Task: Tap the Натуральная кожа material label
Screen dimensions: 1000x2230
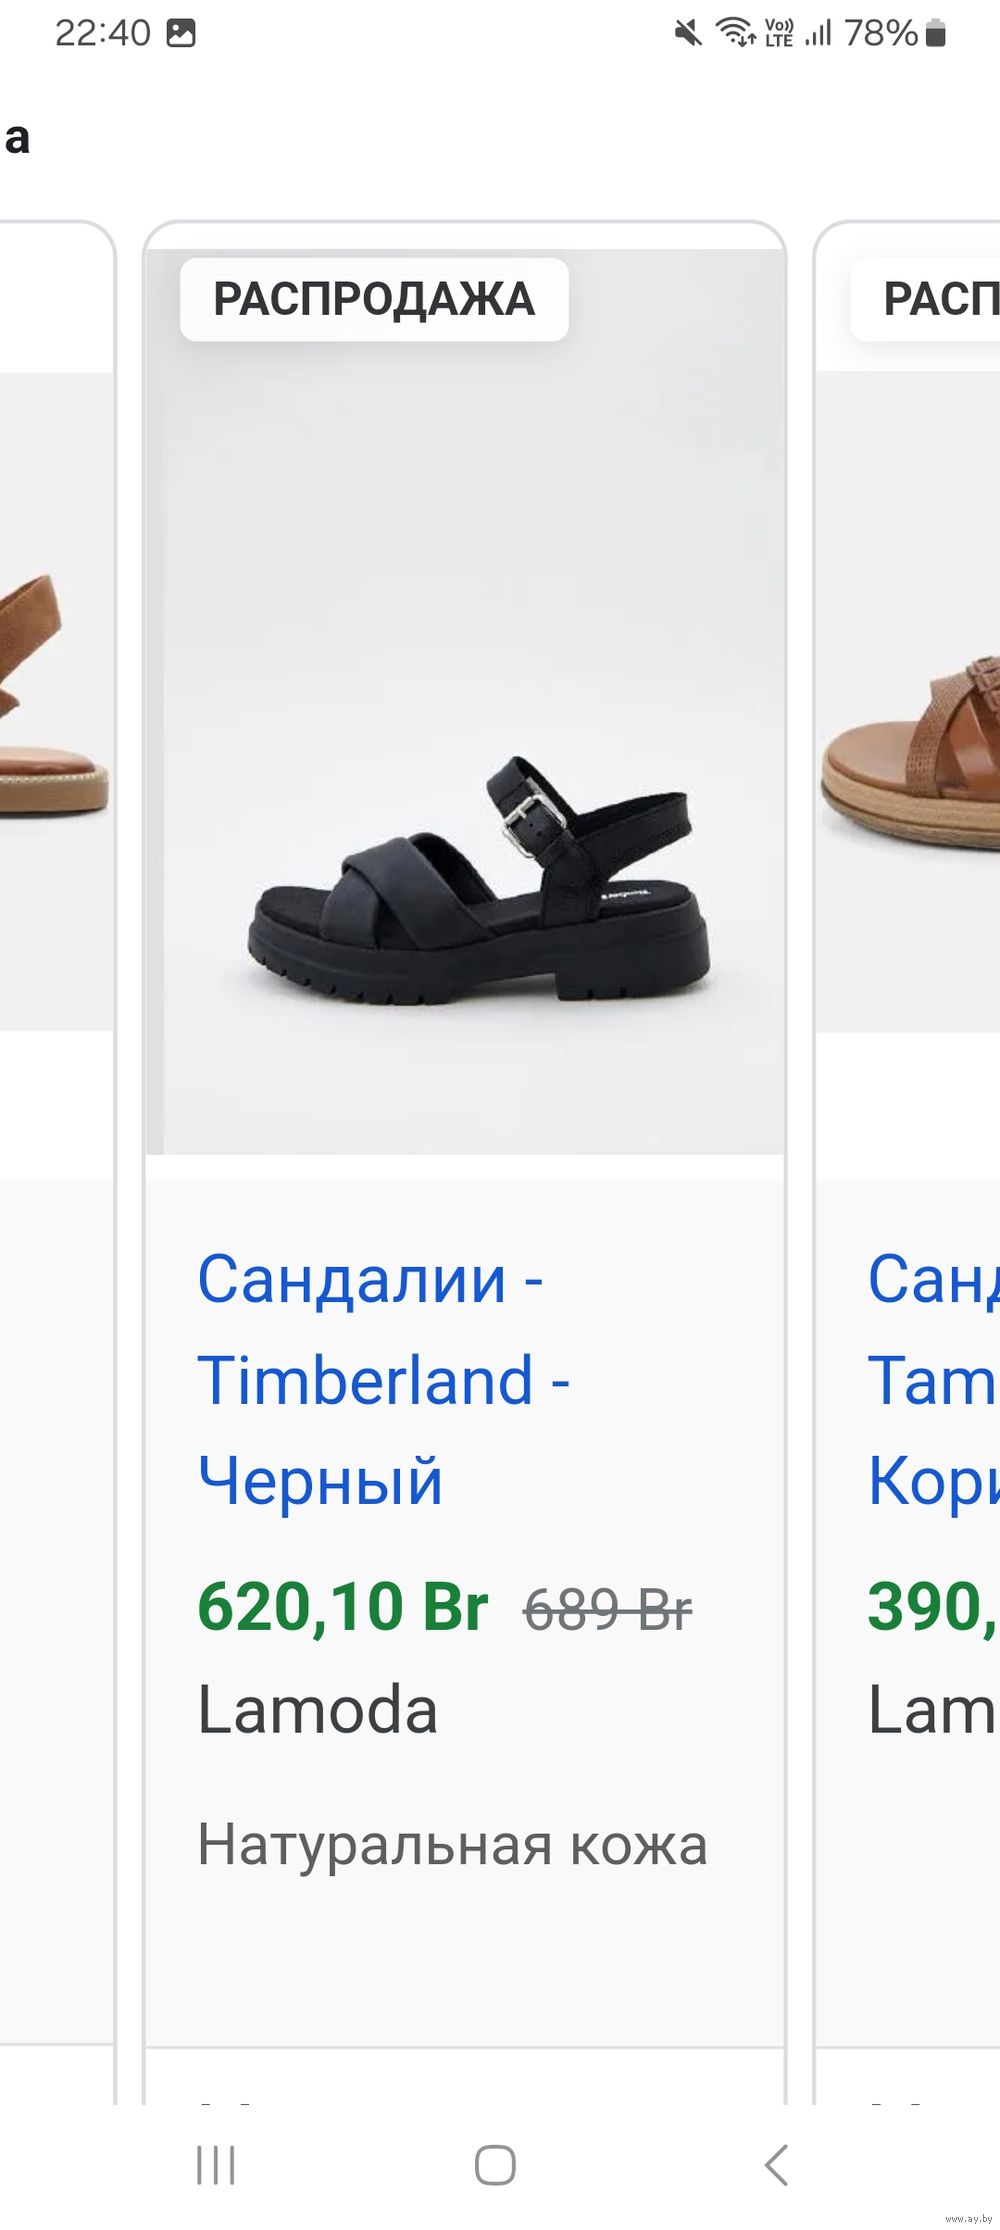Action: tap(452, 1844)
